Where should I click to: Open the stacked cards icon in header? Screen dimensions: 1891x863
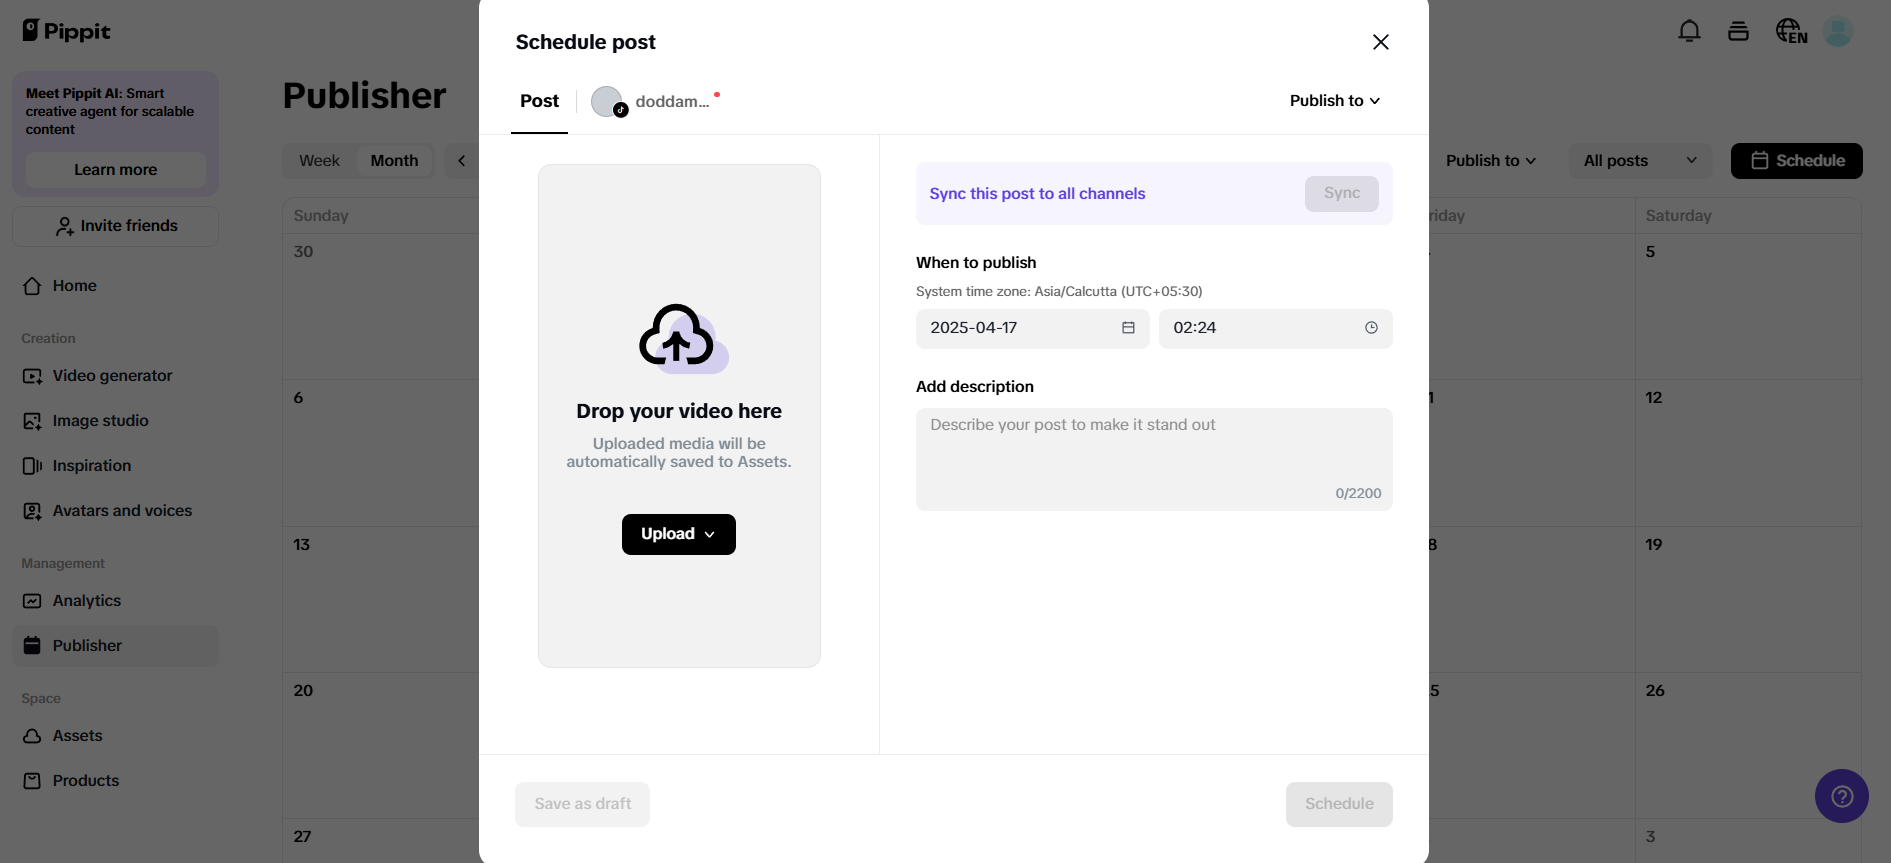click(1738, 31)
